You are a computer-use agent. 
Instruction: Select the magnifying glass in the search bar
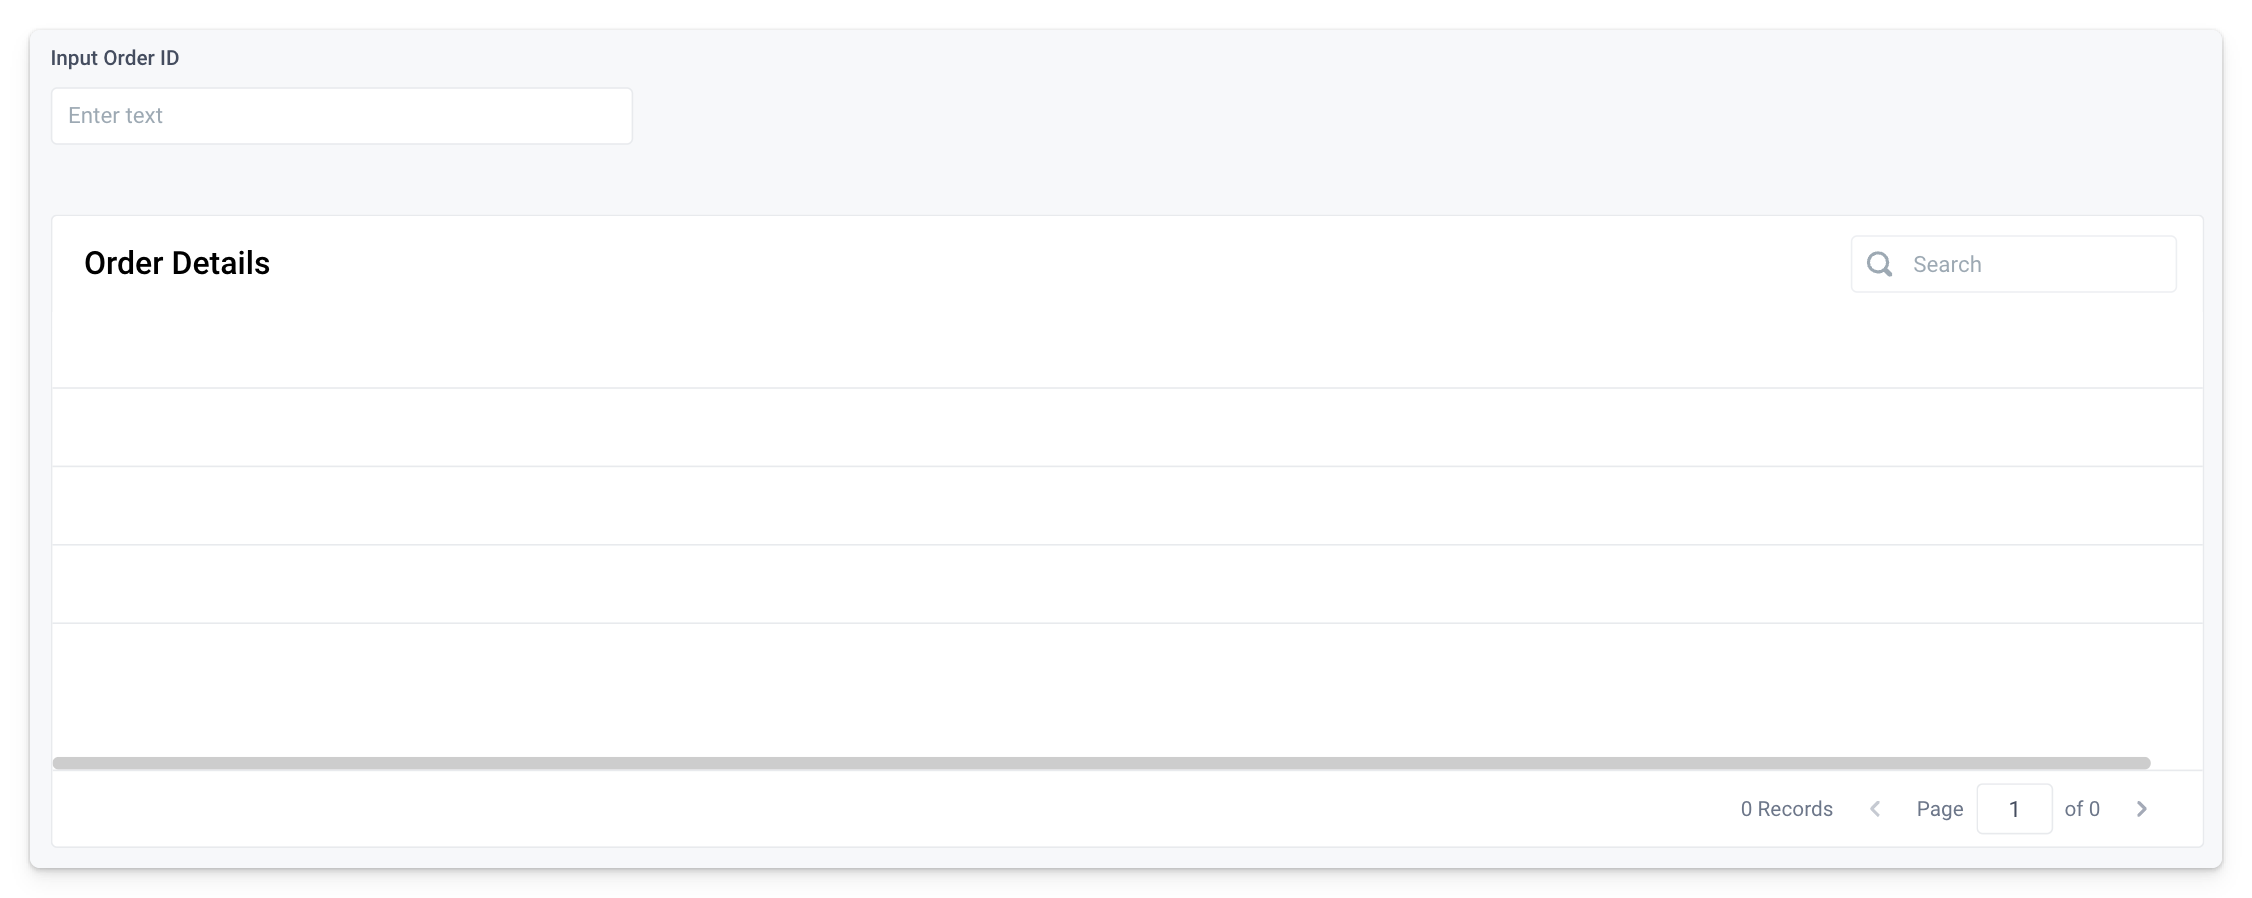point(1880,263)
